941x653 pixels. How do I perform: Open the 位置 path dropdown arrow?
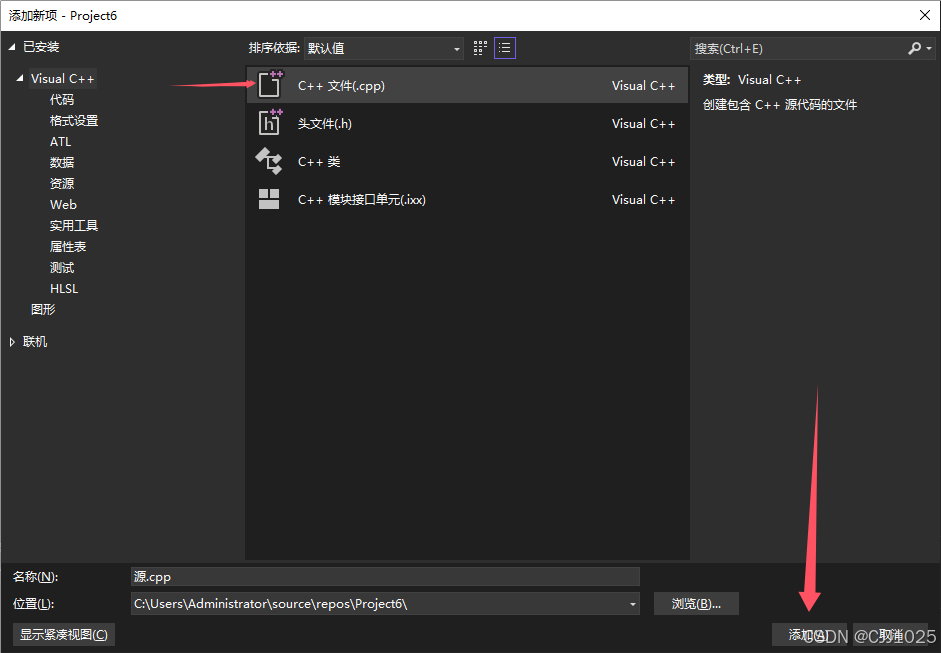pyautogui.click(x=630, y=603)
